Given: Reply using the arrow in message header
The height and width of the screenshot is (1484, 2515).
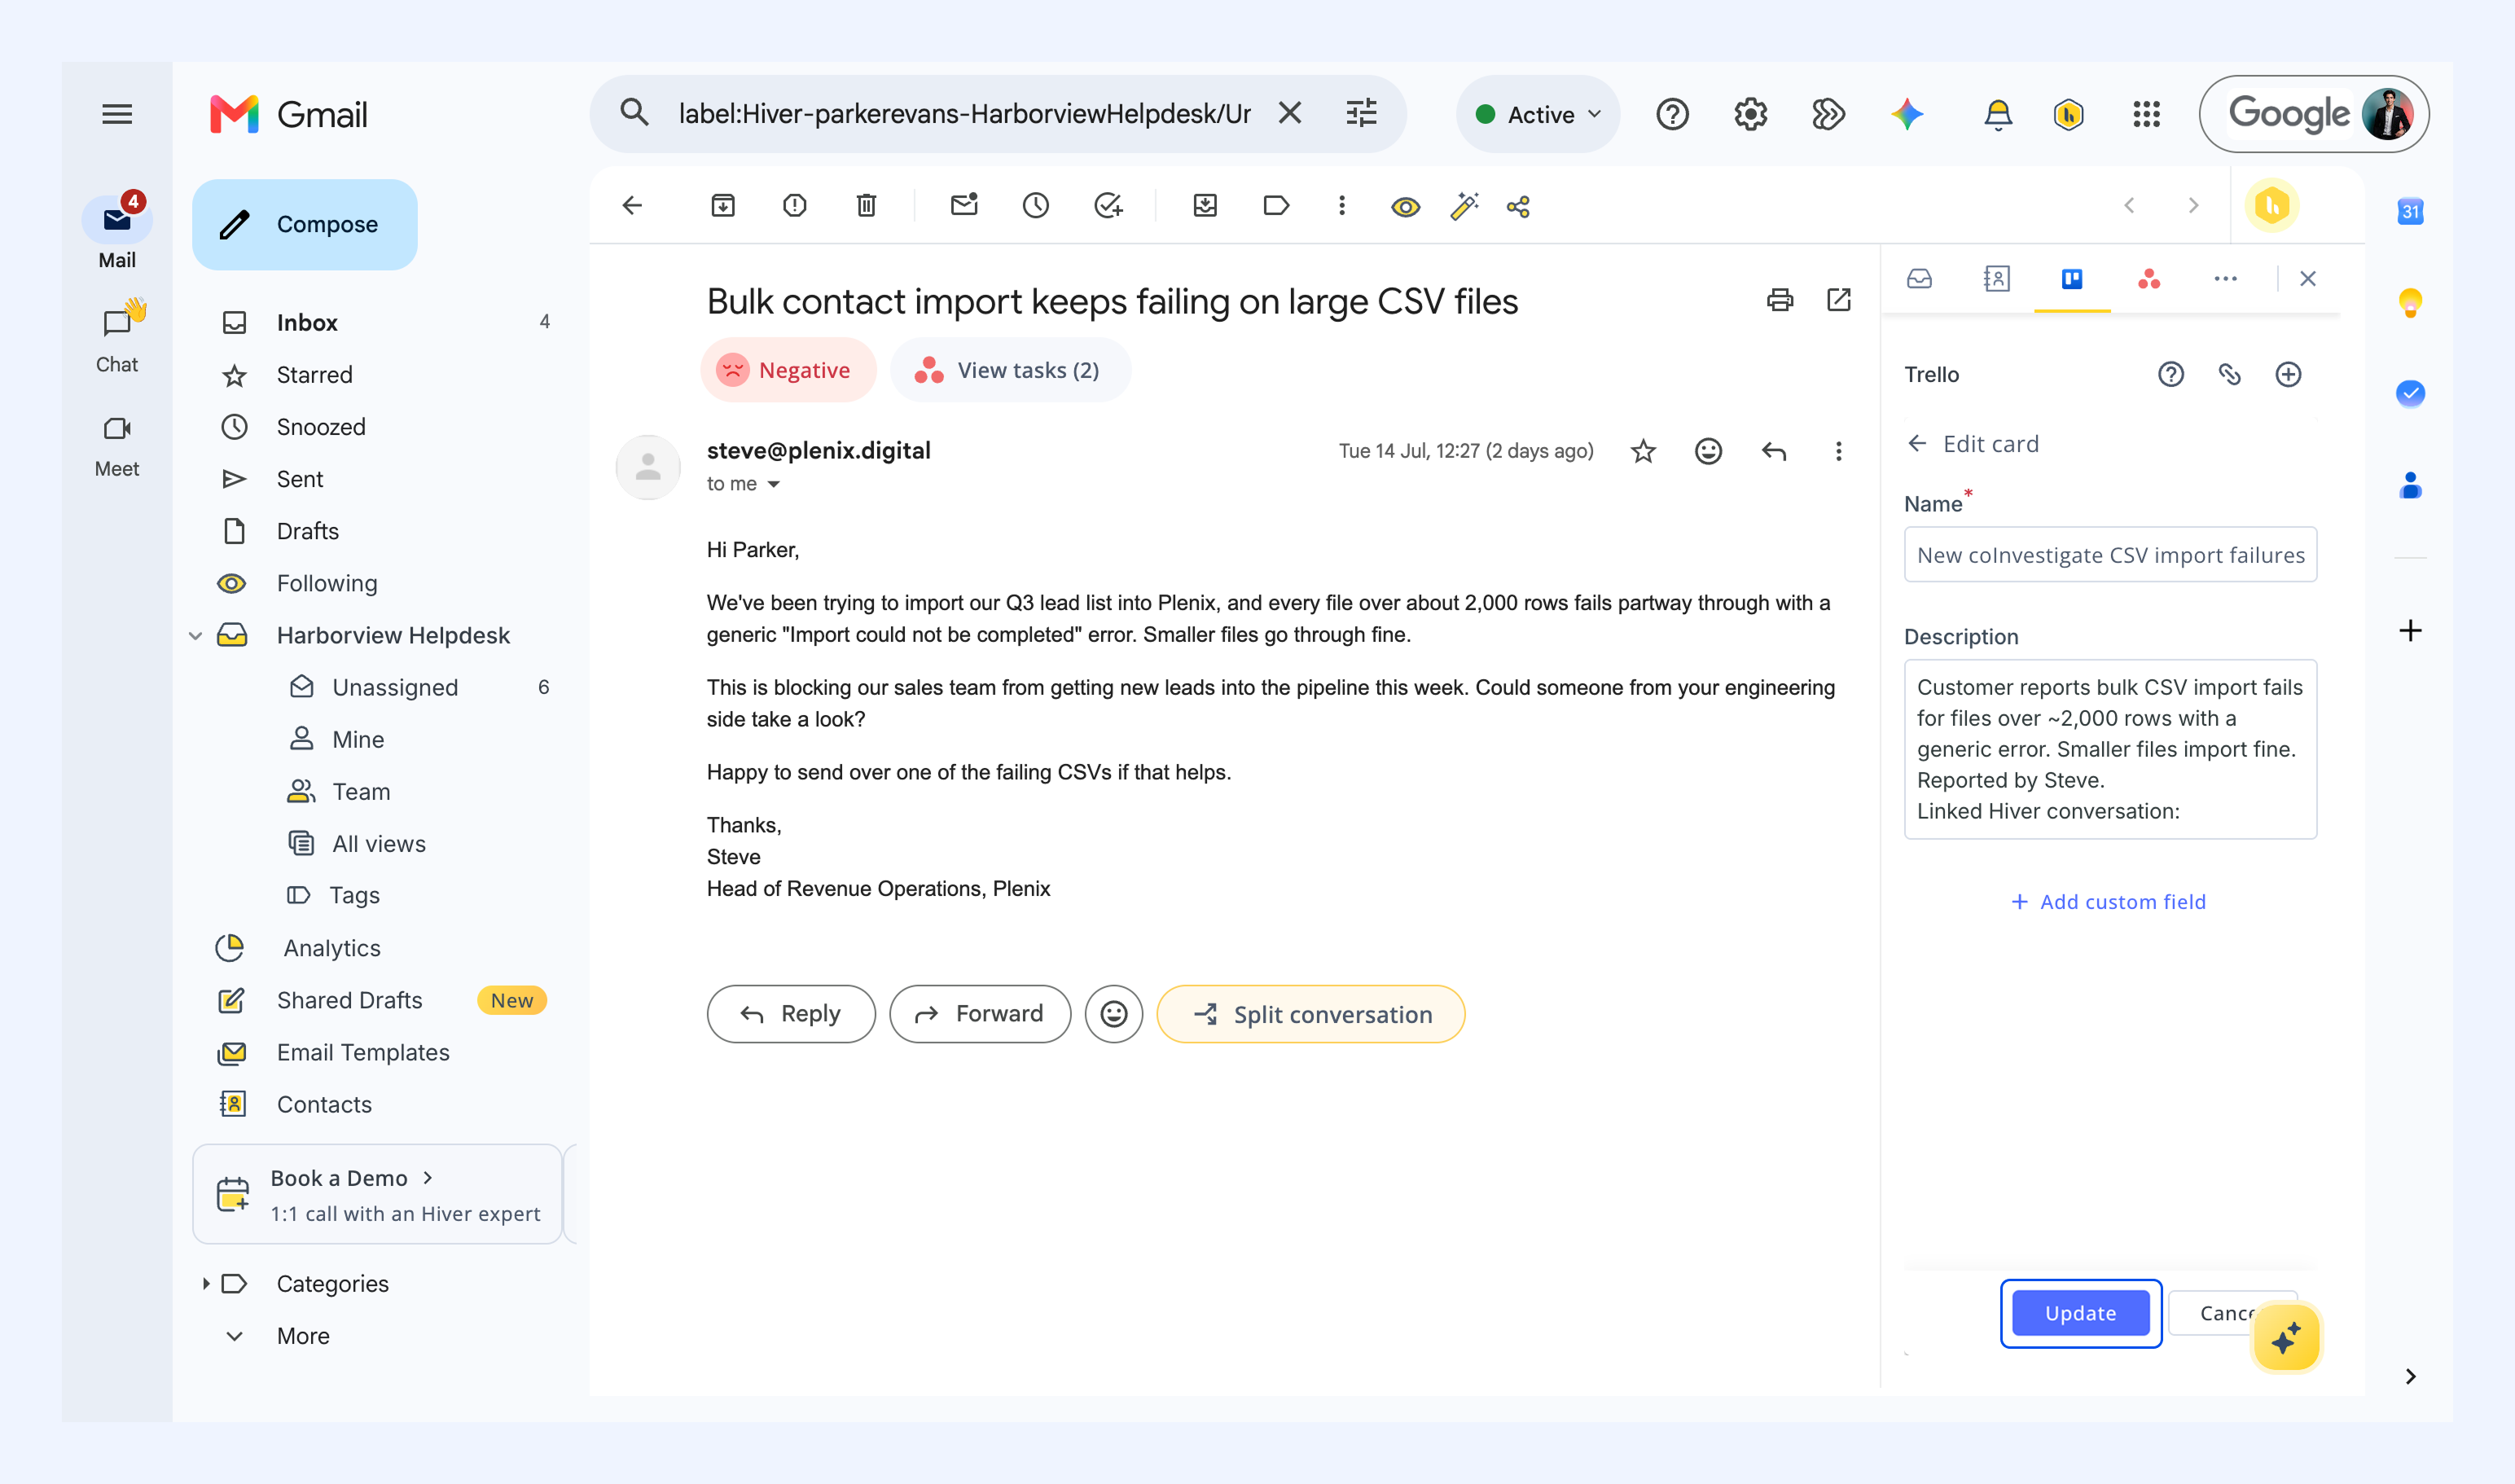Looking at the screenshot, I should (x=1774, y=452).
